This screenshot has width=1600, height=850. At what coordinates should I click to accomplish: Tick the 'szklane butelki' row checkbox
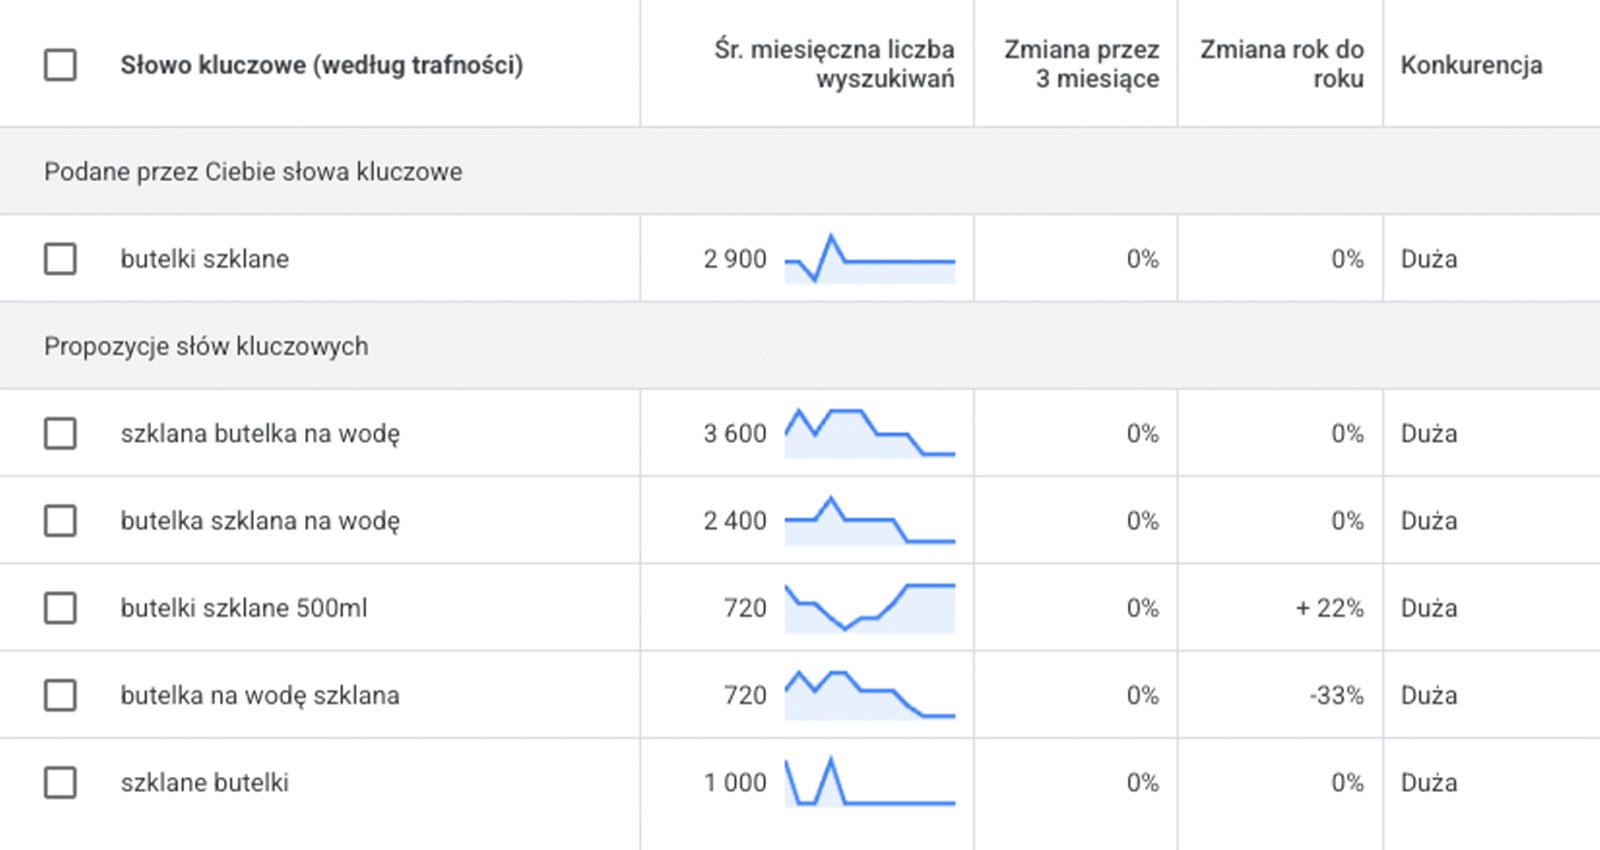click(x=60, y=782)
